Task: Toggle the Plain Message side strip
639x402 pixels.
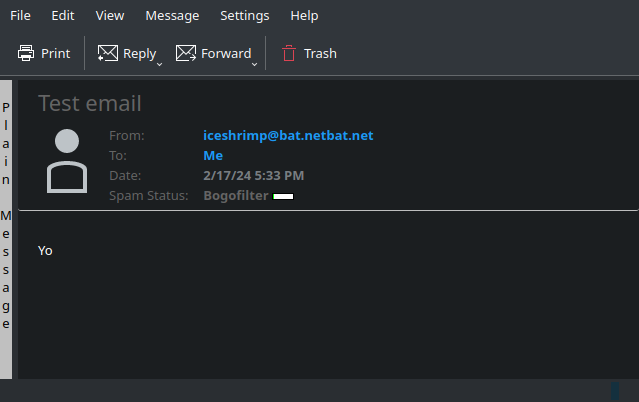Action: [6, 215]
